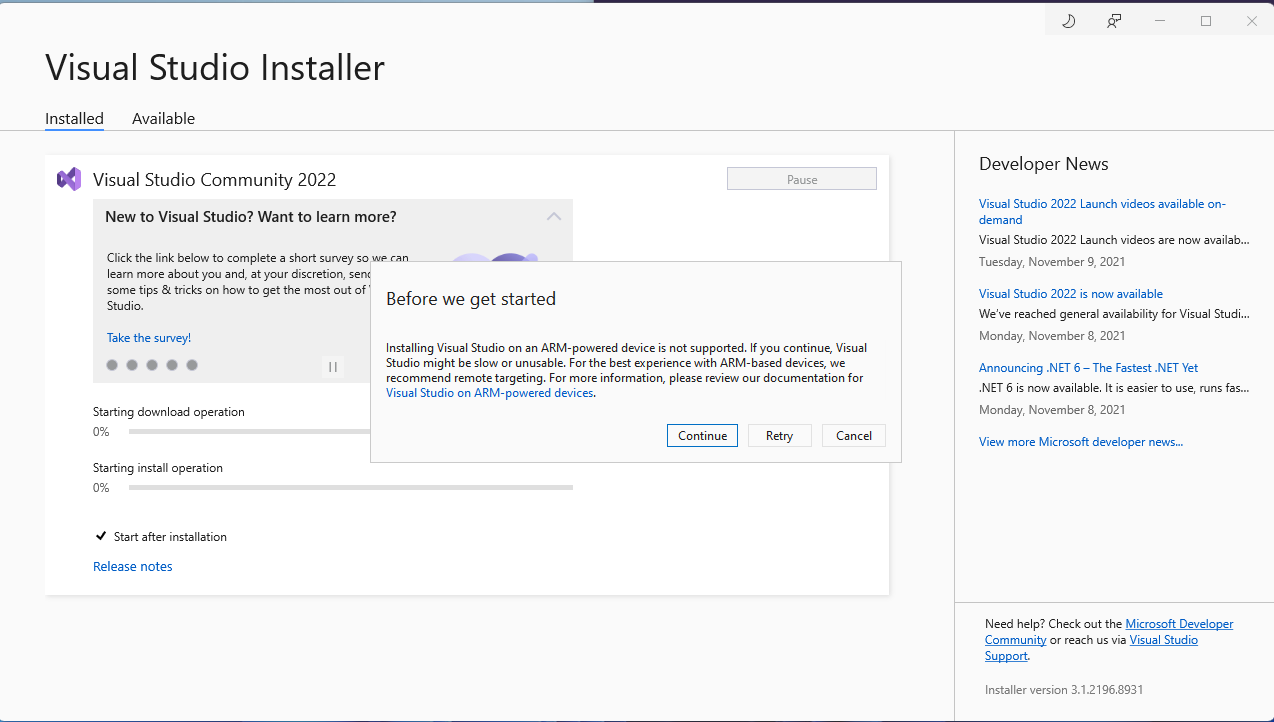Open the Release notes link
The image size is (1274, 722).
(133, 566)
